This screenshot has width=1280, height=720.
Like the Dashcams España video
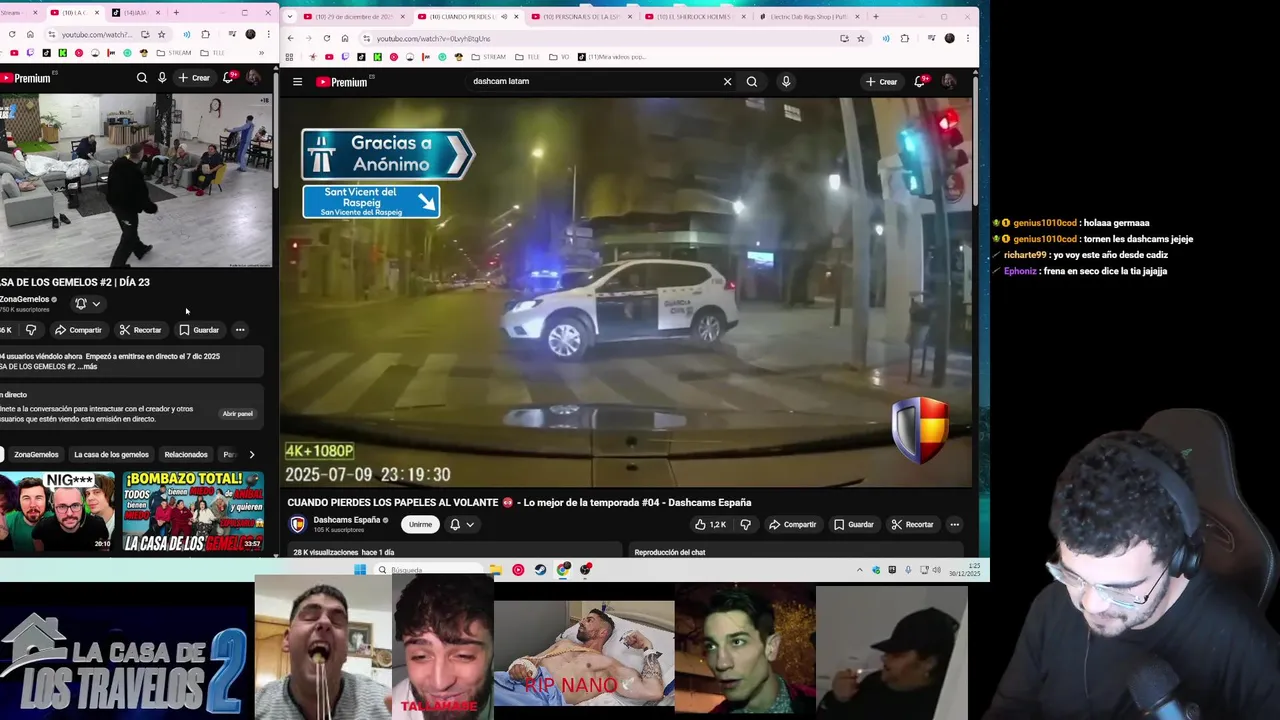coord(711,525)
